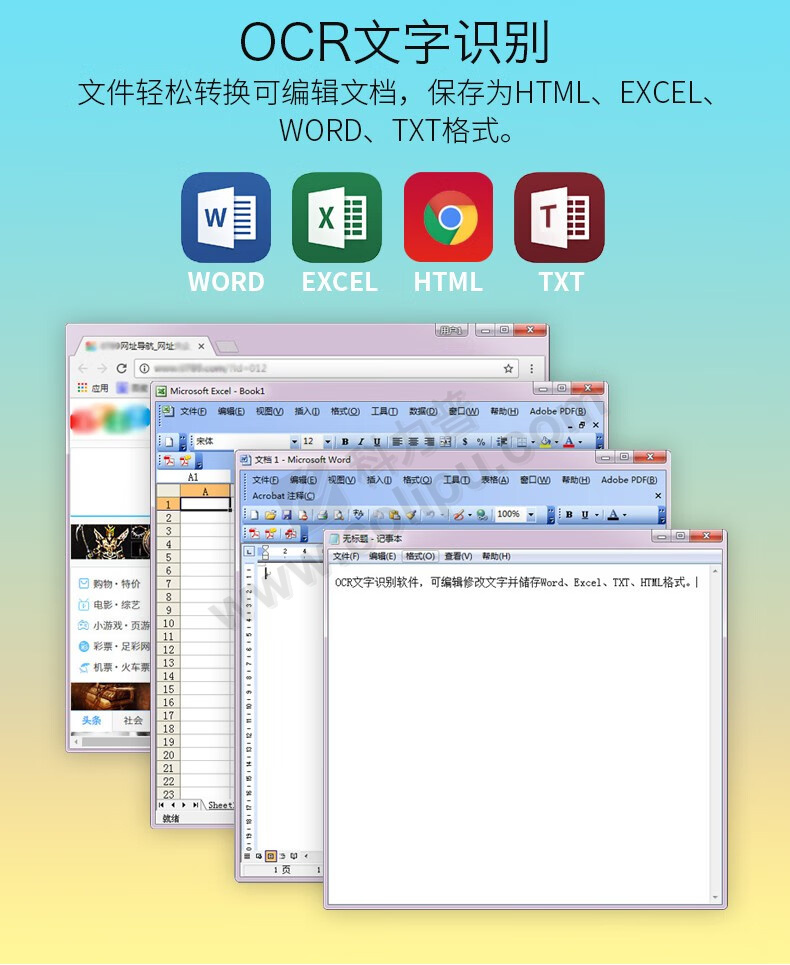Image resolution: width=790 pixels, height=965 pixels.
Task: Select cell A1 in the Excel sheet
Action: point(206,504)
